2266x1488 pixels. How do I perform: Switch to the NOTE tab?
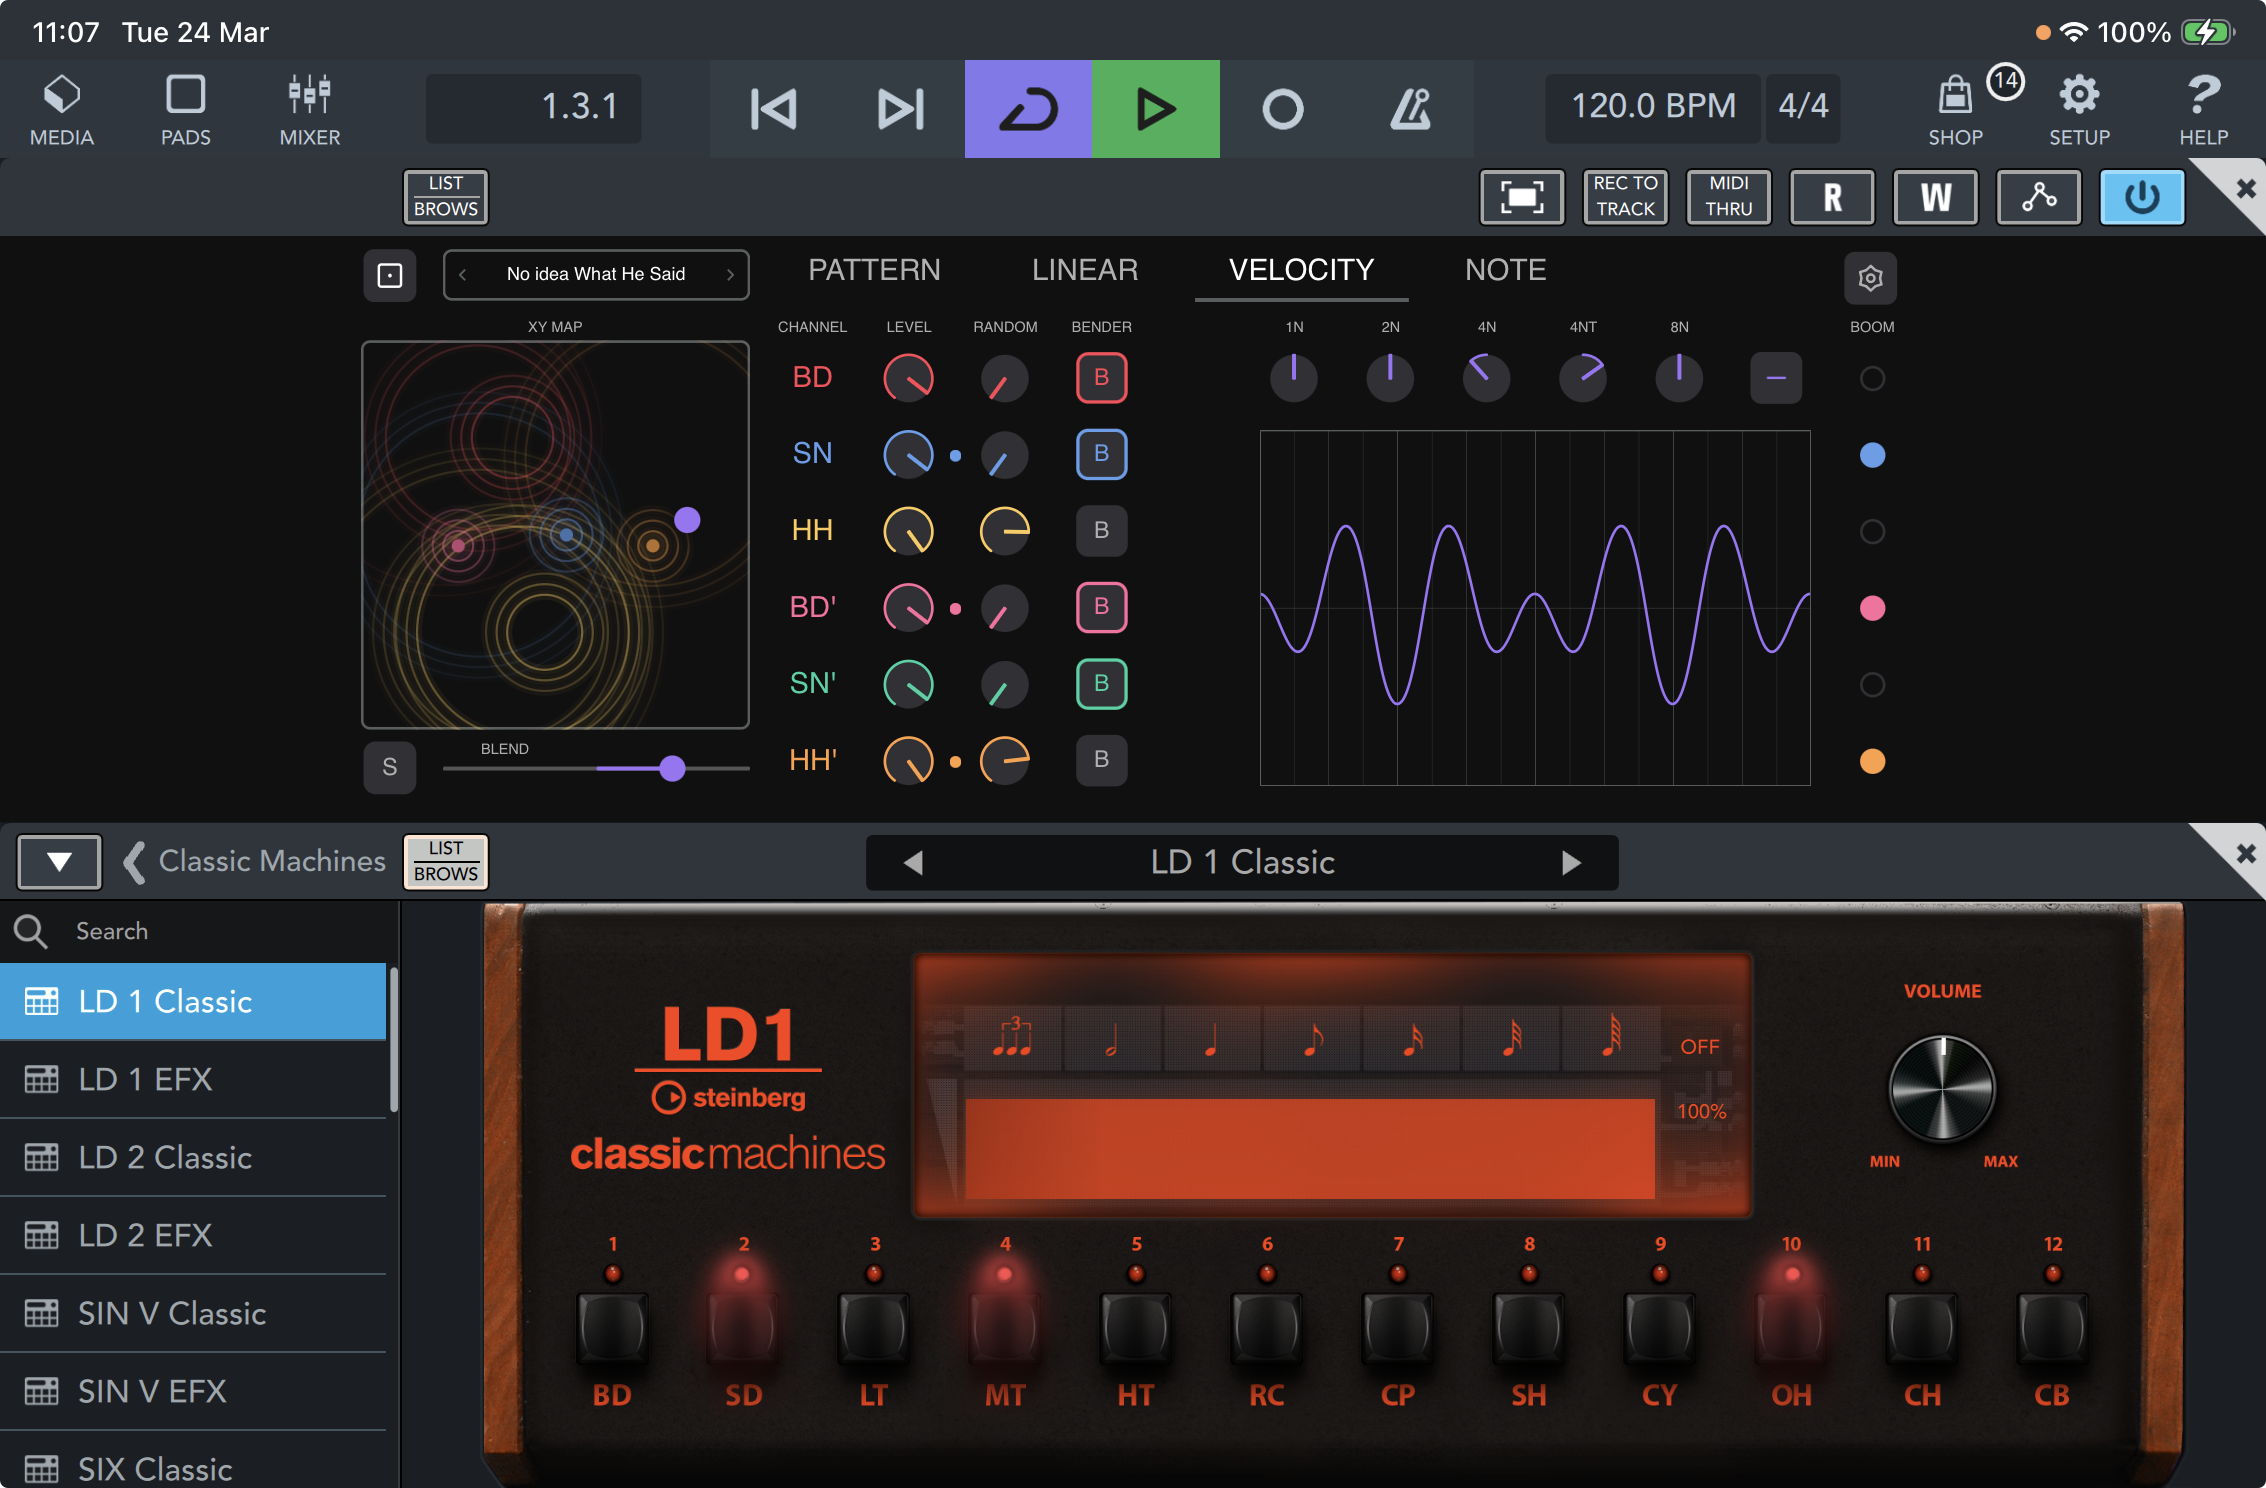pyautogui.click(x=1504, y=270)
